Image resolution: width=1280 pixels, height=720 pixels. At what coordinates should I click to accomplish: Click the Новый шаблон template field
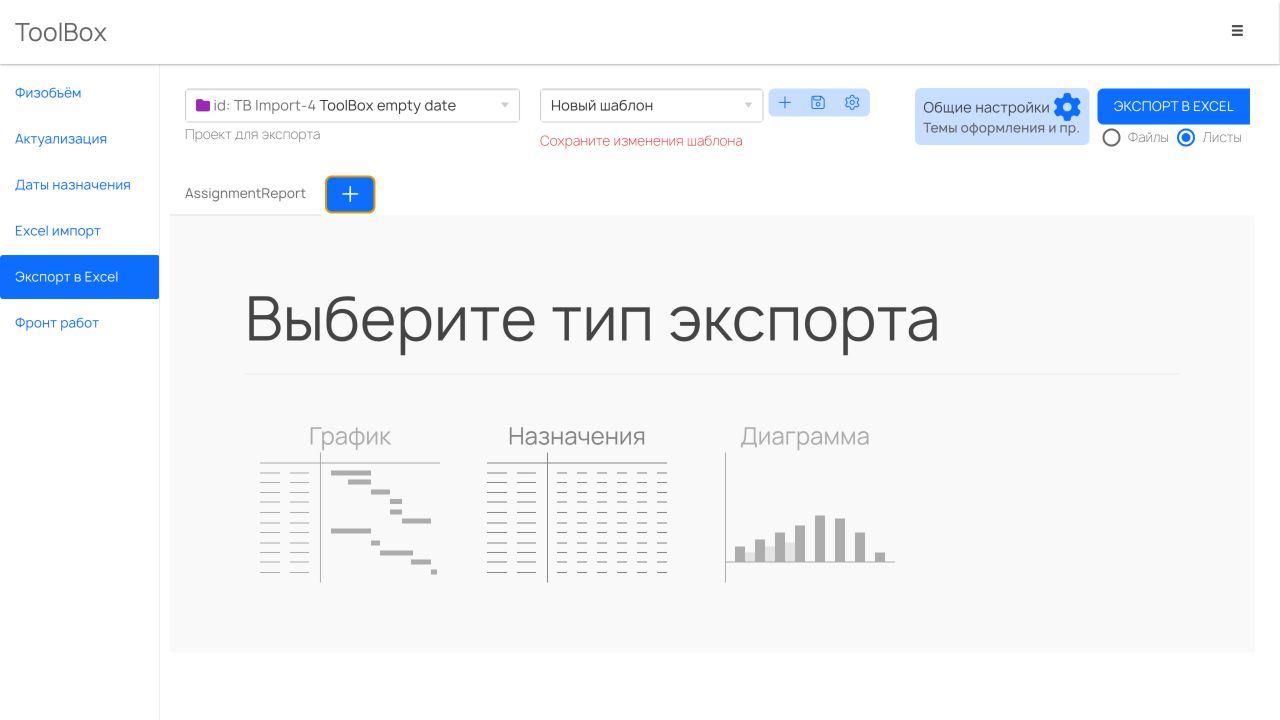651,106
